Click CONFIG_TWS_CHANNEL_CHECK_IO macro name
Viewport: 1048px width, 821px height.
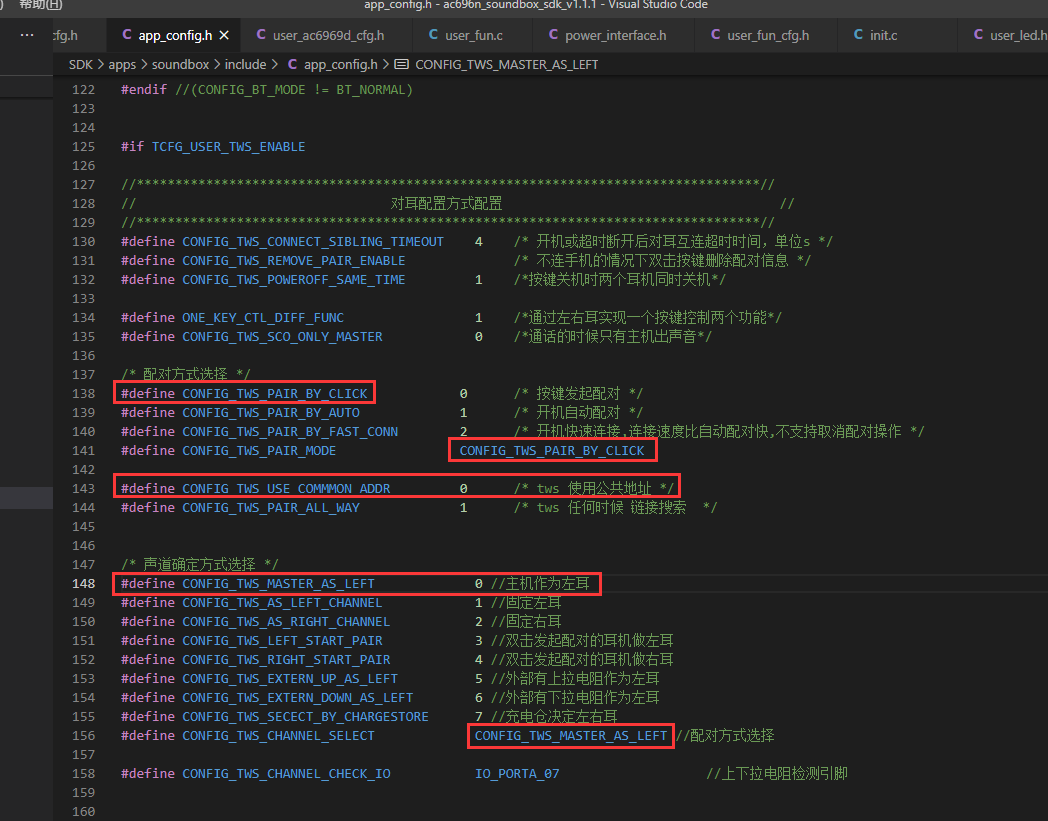click(x=287, y=774)
